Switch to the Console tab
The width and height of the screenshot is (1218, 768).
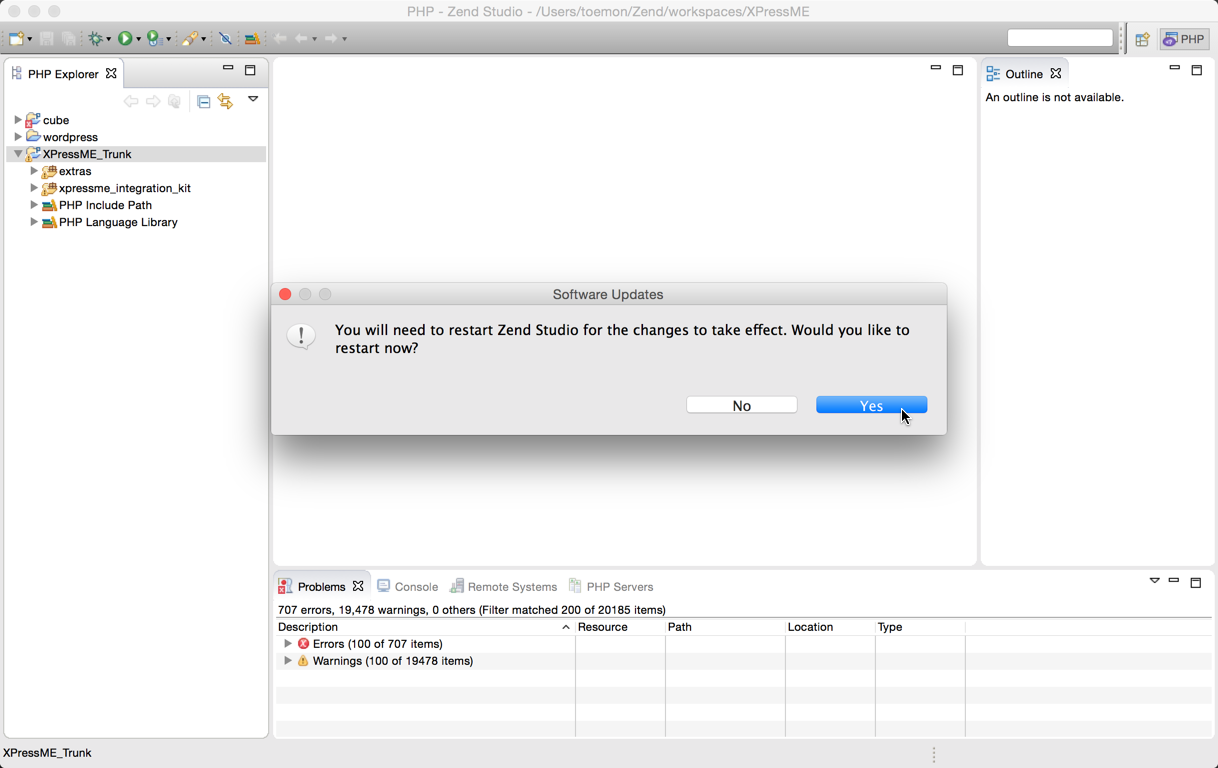(x=407, y=587)
